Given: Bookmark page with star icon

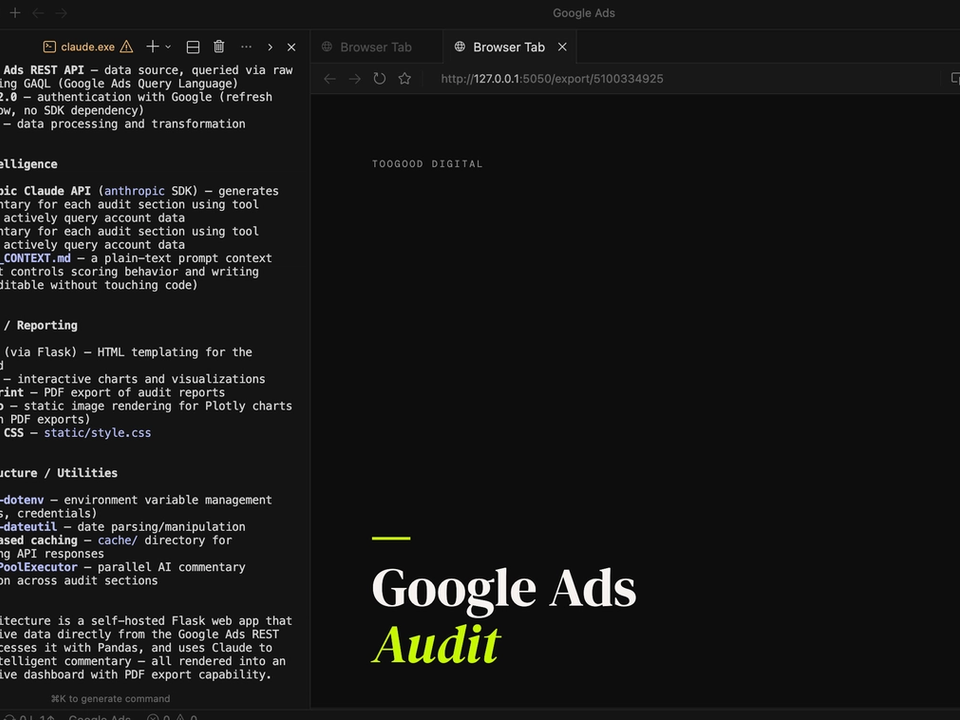Looking at the screenshot, I should coord(405,78).
